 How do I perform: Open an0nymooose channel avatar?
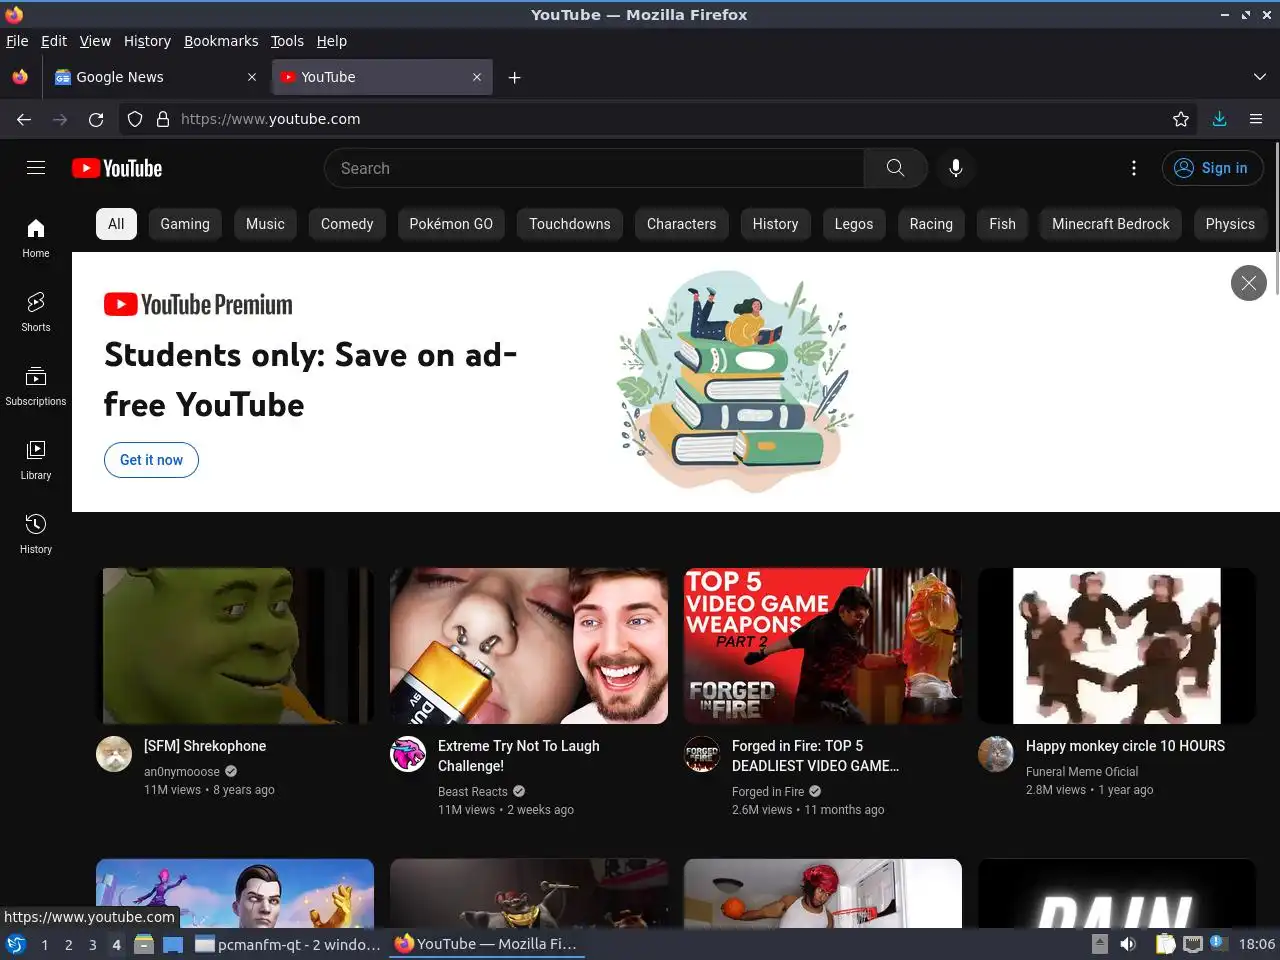coord(114,754)
